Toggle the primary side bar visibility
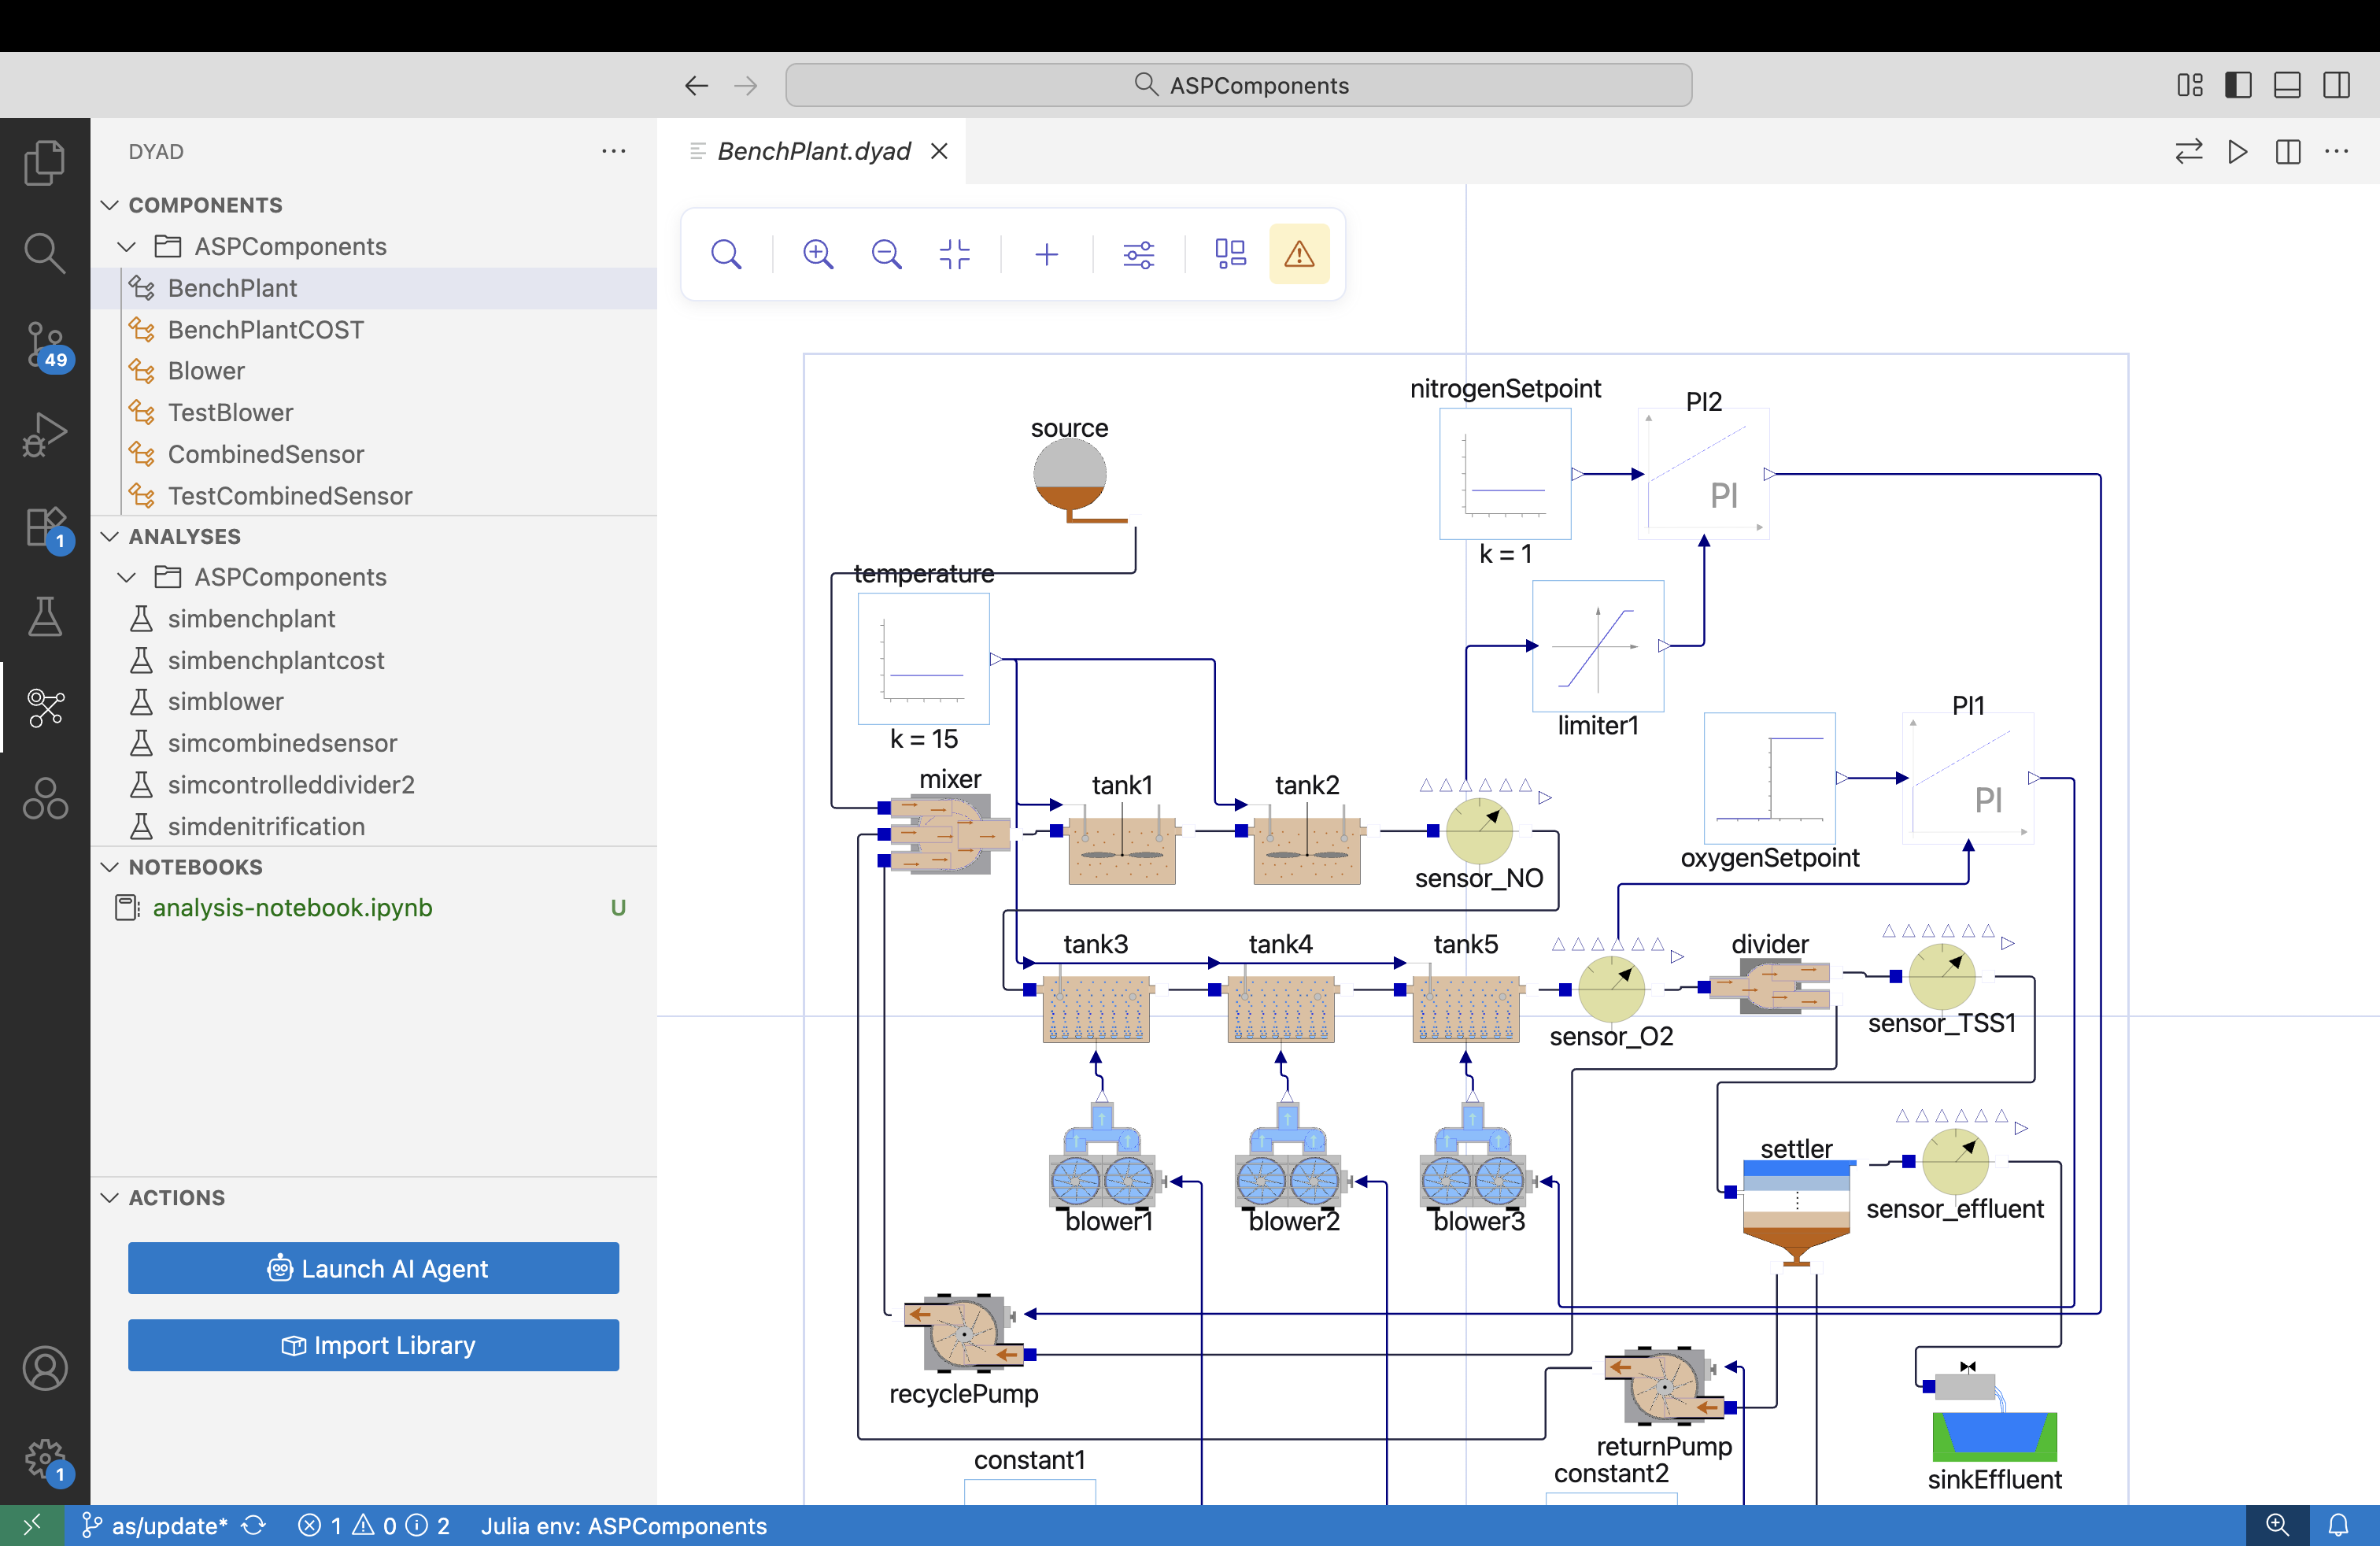This screenshot has width=2380, height=1546. [x=2238, y=85]
